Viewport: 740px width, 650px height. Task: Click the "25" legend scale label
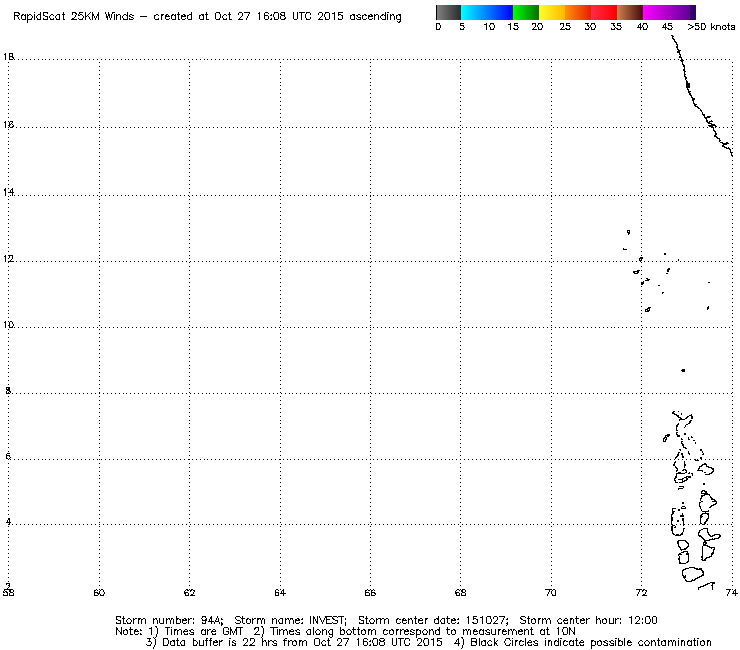(x=565, y=27)
